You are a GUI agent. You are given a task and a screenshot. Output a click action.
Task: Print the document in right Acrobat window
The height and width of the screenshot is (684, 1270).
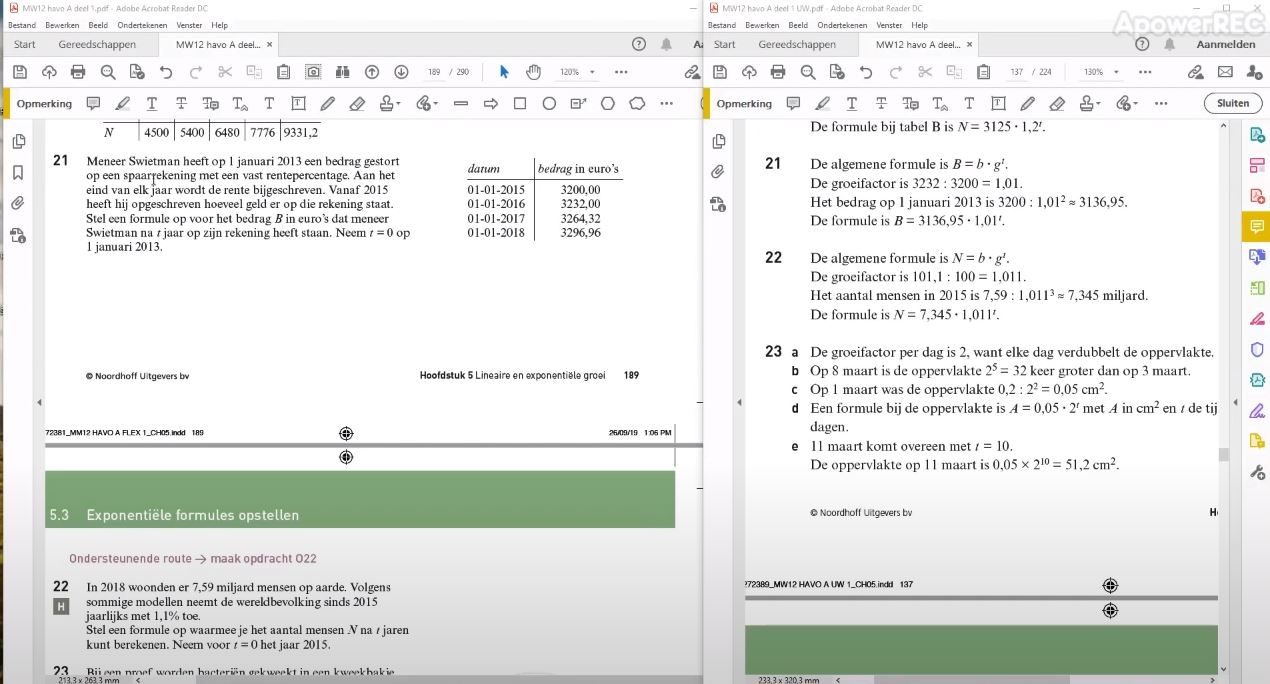point(778,72)
